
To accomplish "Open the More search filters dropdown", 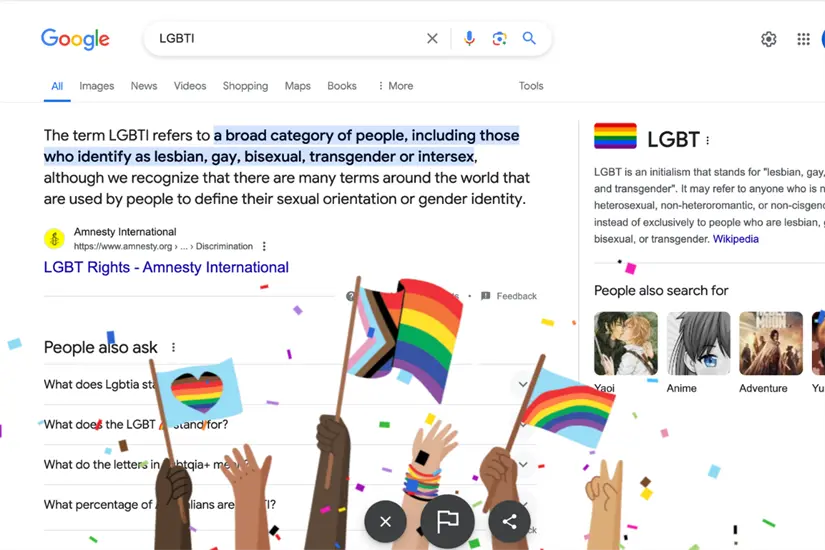I will pos(396,86).
